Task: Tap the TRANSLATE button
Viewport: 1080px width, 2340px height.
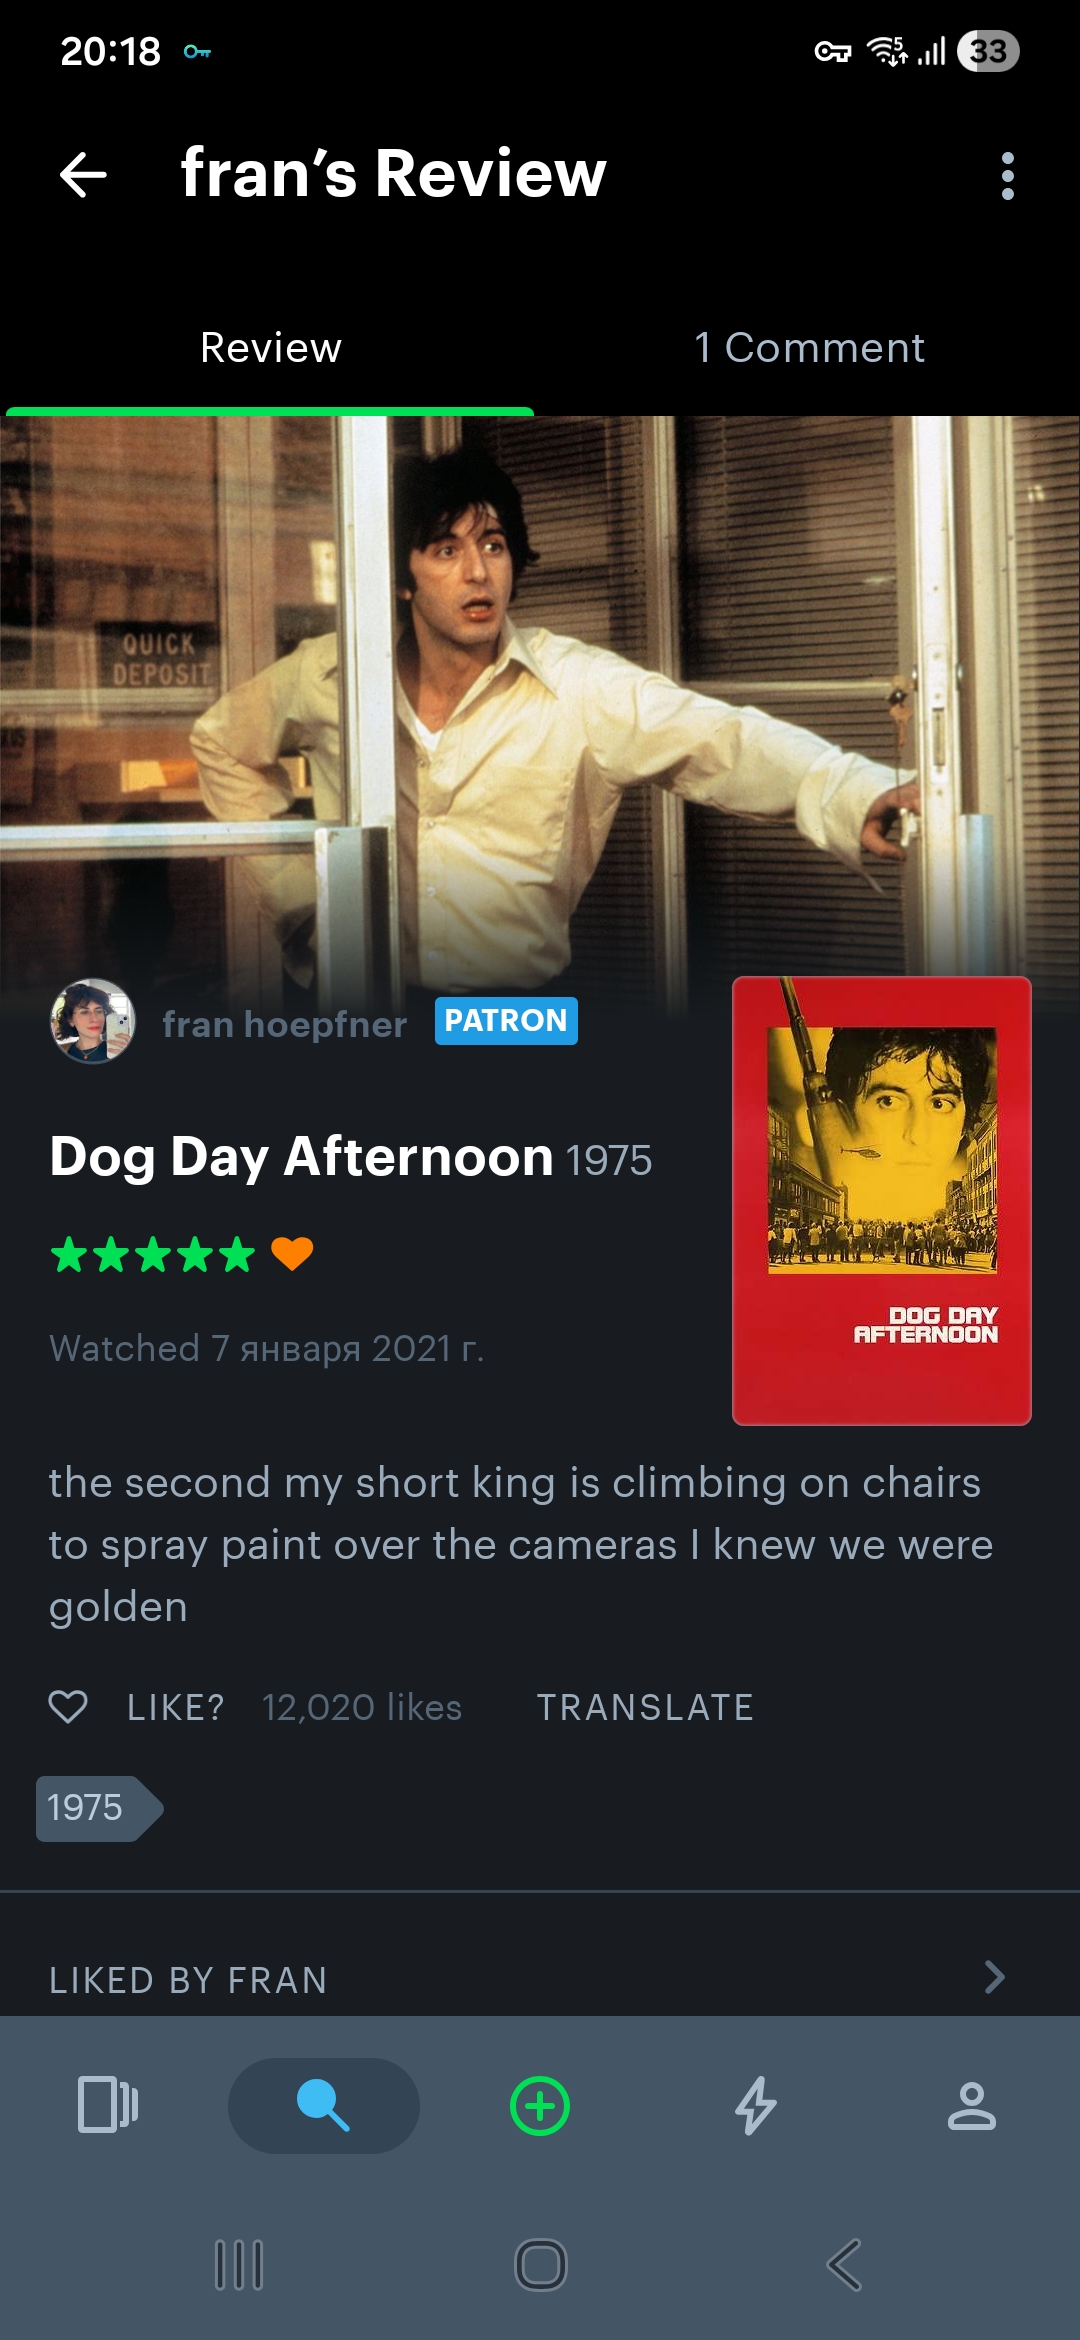Action: point(645,1707)
